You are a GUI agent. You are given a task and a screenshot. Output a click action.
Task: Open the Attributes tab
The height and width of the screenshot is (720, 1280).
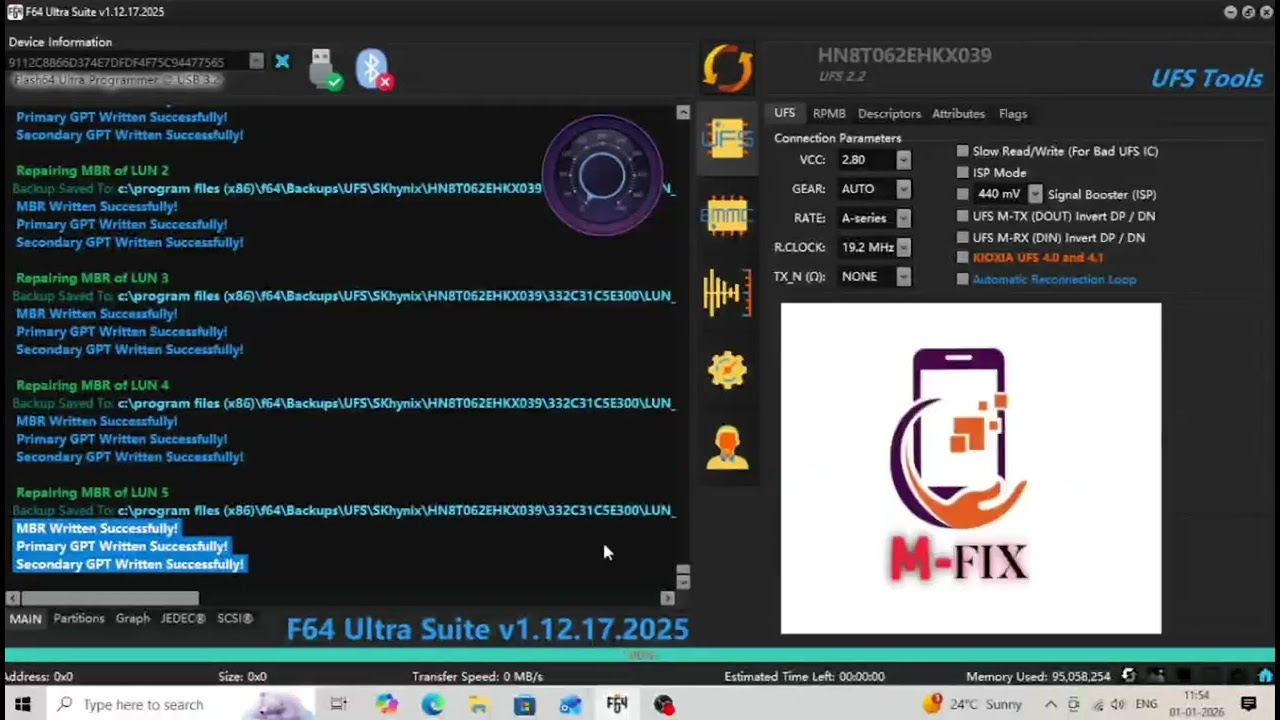[x=958, y=113]
